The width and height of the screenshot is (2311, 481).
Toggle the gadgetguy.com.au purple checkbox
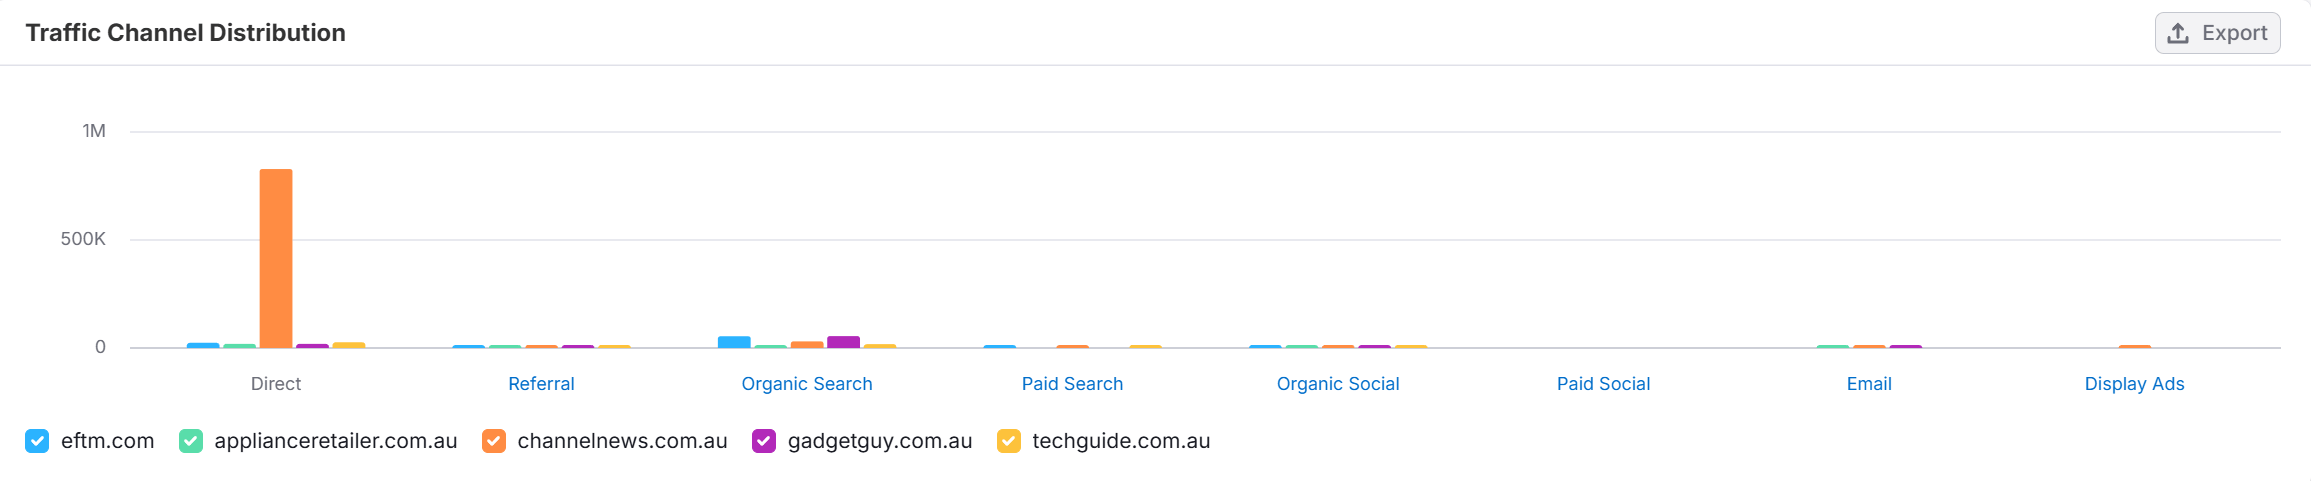764,441
